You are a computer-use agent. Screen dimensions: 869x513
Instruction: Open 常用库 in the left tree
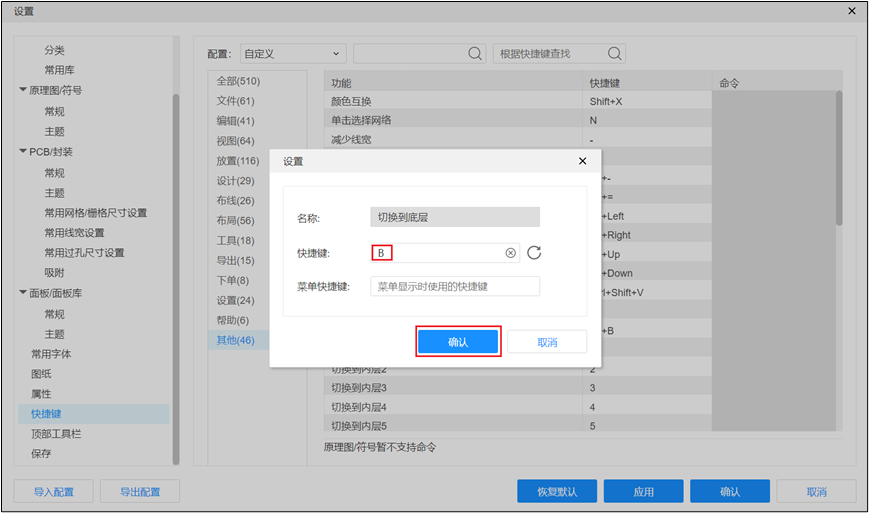click(x=59, y=70)
